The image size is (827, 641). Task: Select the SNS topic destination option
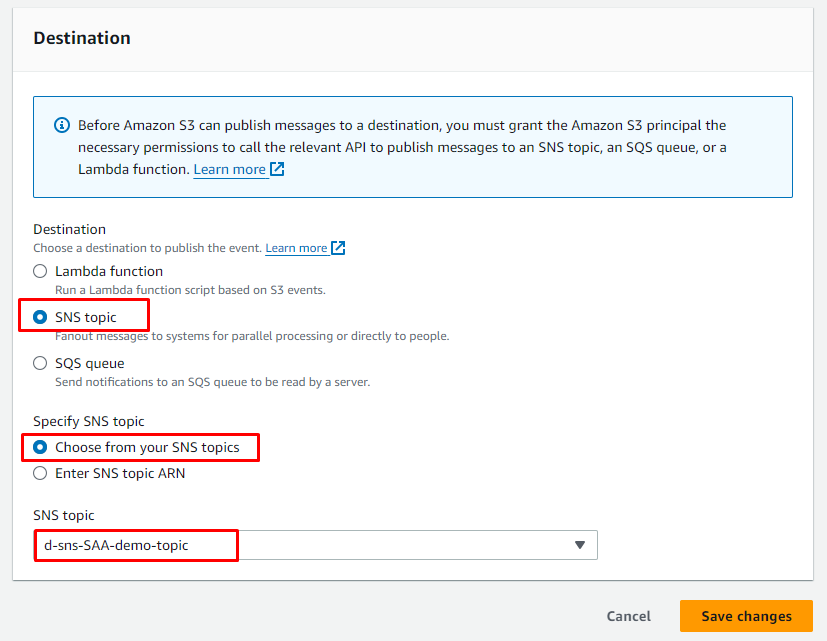(x=40, y=317)
